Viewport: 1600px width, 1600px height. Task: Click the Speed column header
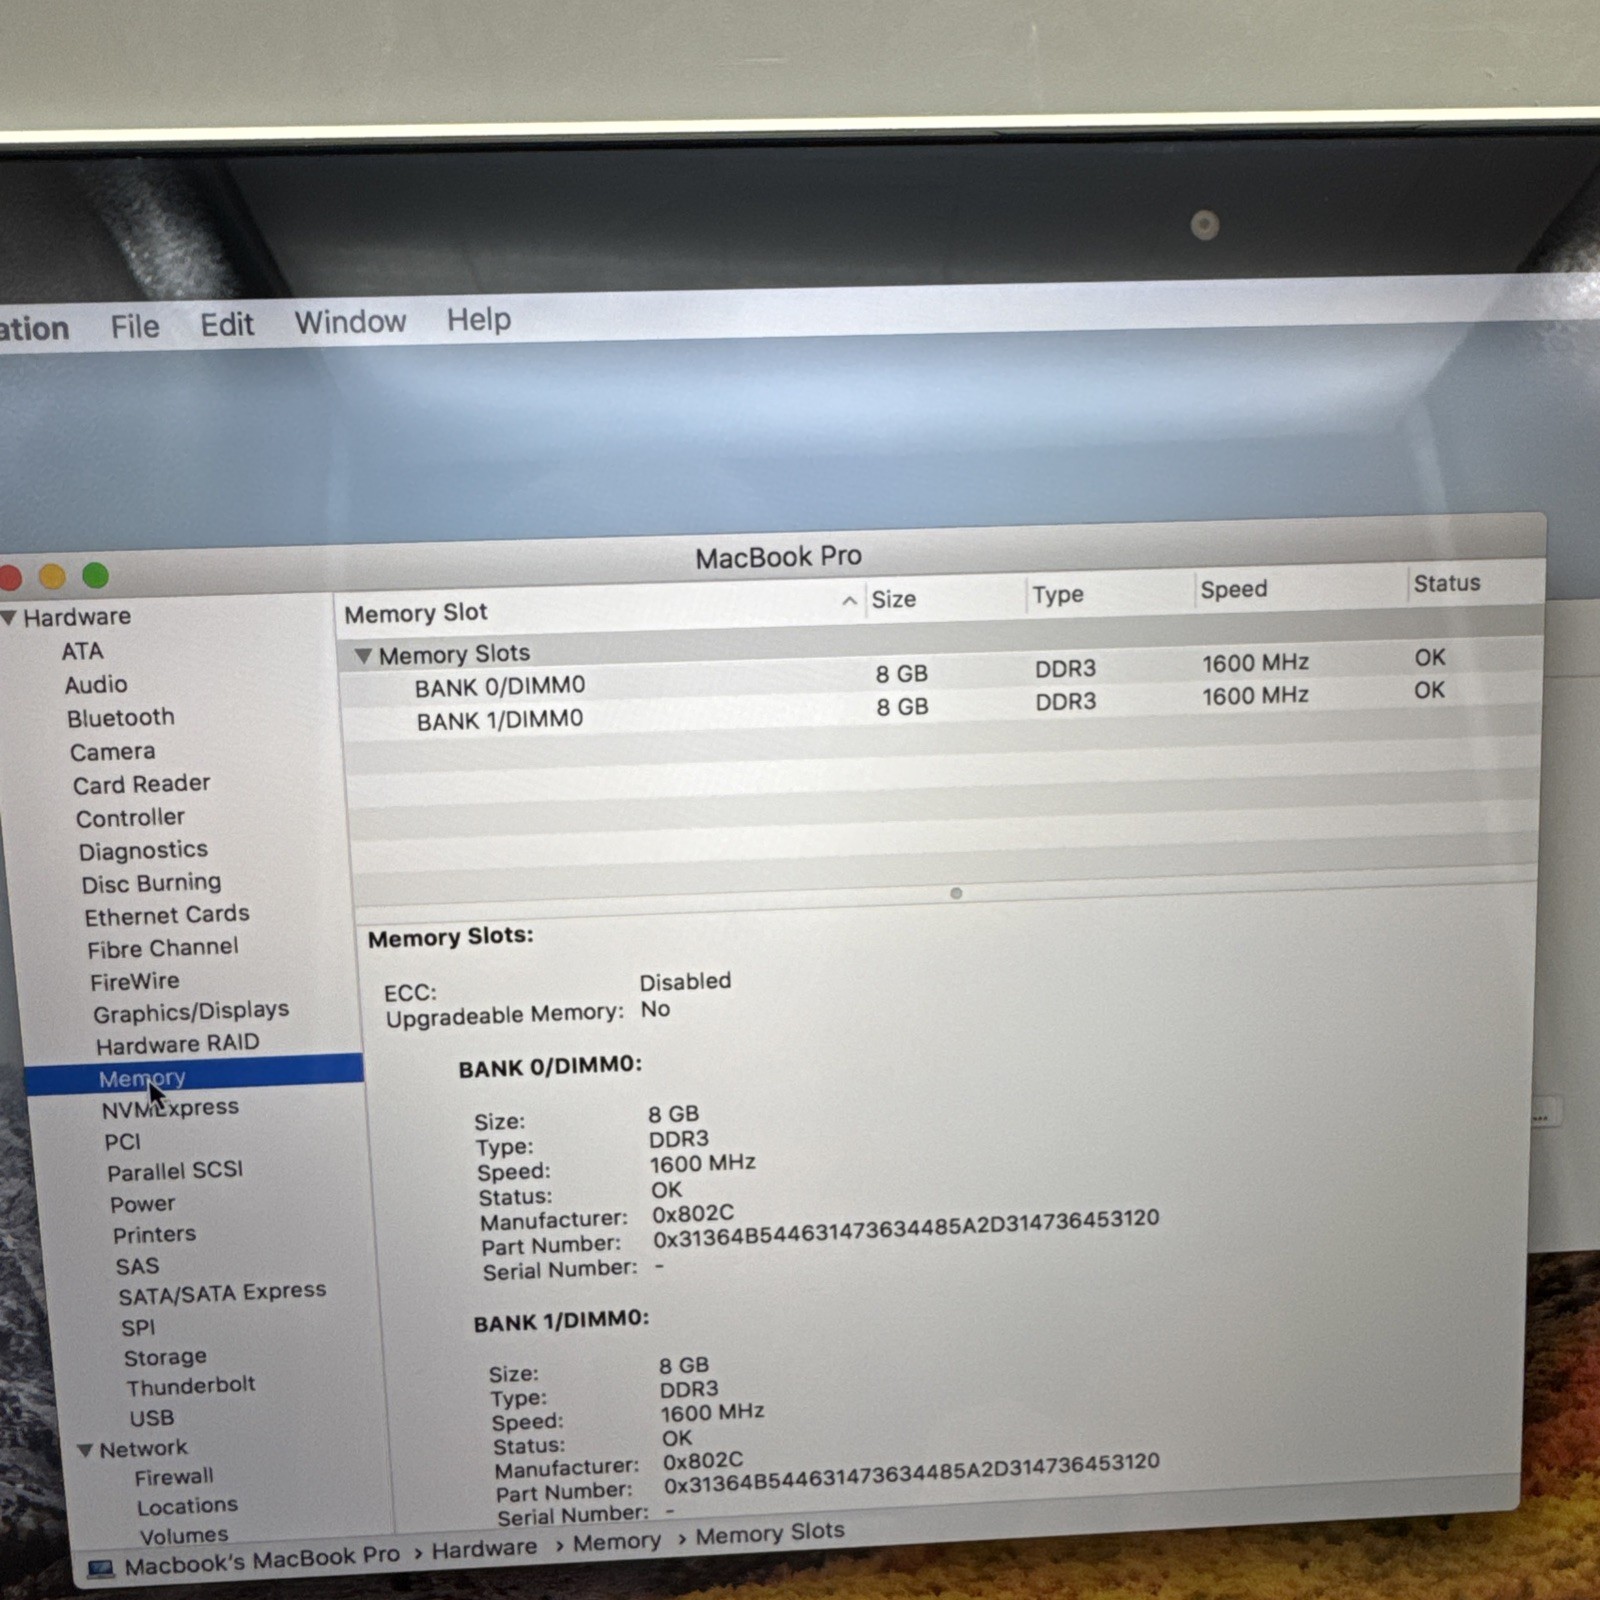point(1234,589)
